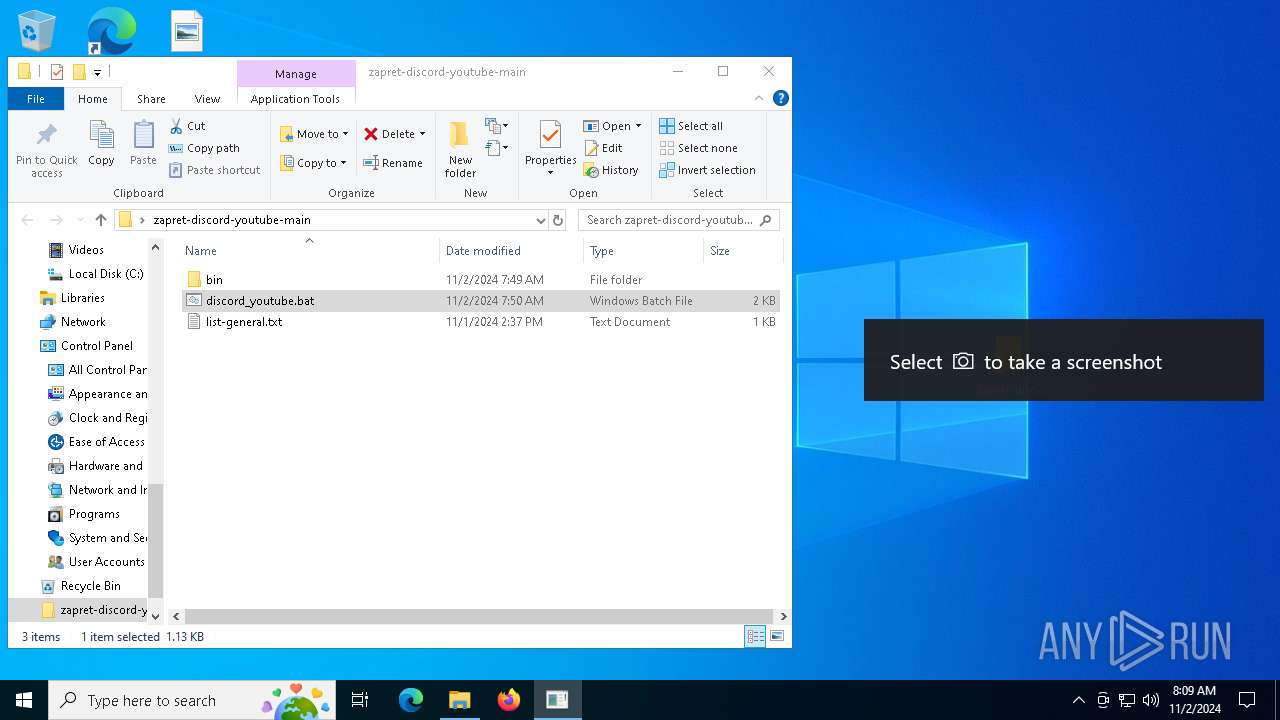The height and width of the screenshot is (720, 1280).
Task: Open Local Disk (C:) in navigation pane
Action: click(105, 274)
